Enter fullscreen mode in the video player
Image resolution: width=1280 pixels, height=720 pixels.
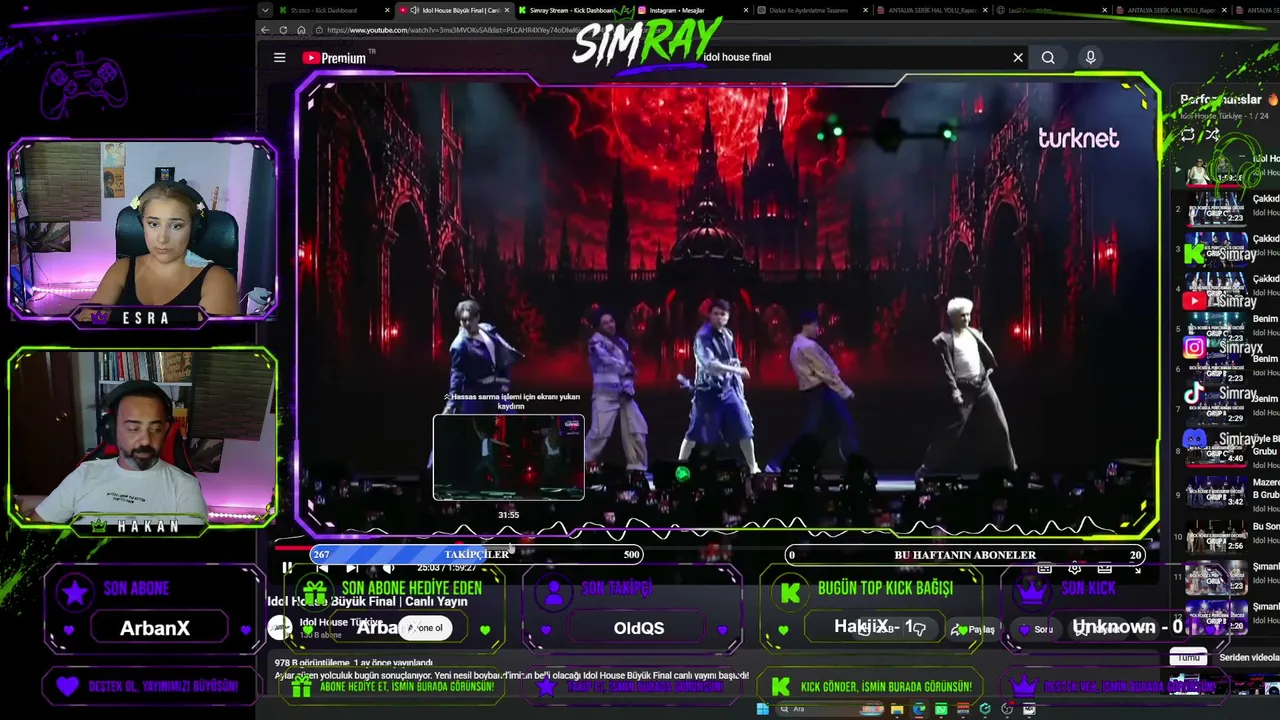[x=1136, y=568]
